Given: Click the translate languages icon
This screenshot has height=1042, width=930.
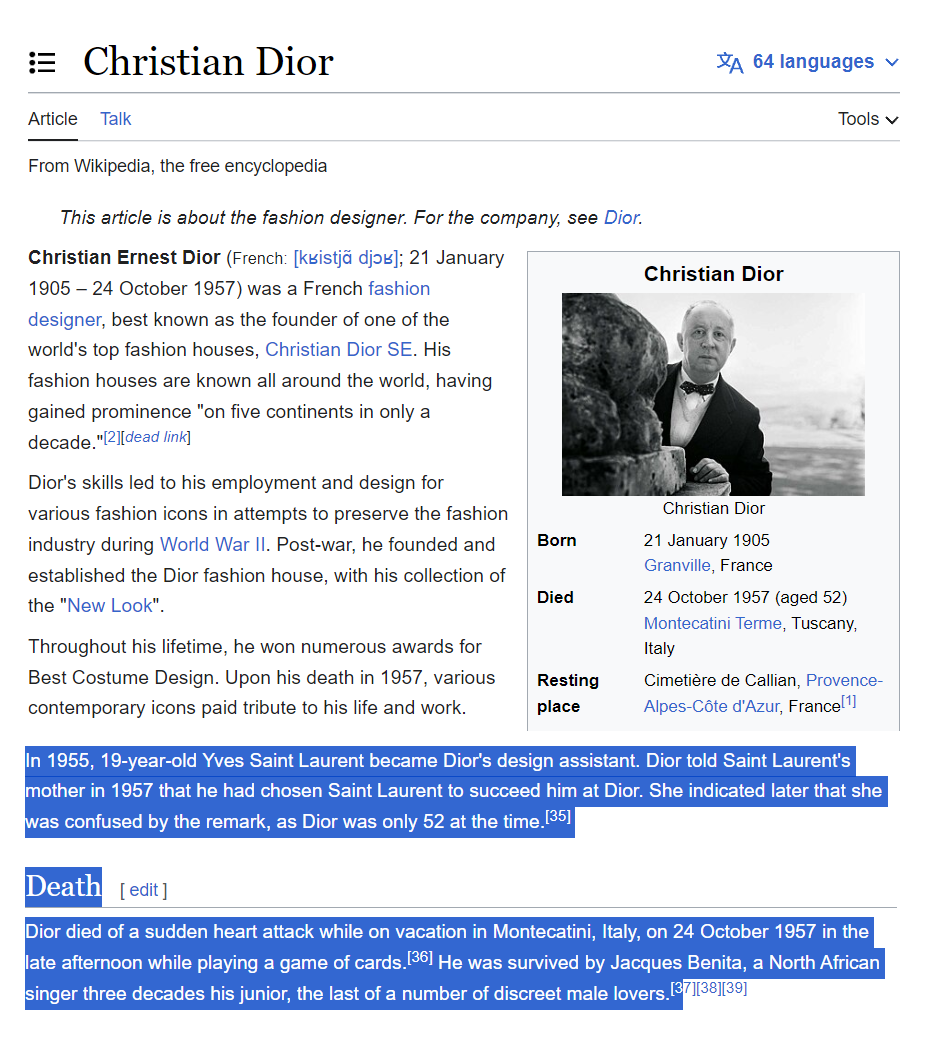Looking at the screenshot, I should [x=729, y=62].
